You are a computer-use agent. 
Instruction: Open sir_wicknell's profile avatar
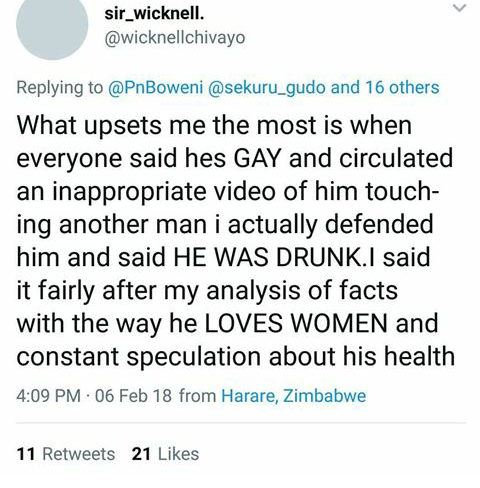point(52,25)
